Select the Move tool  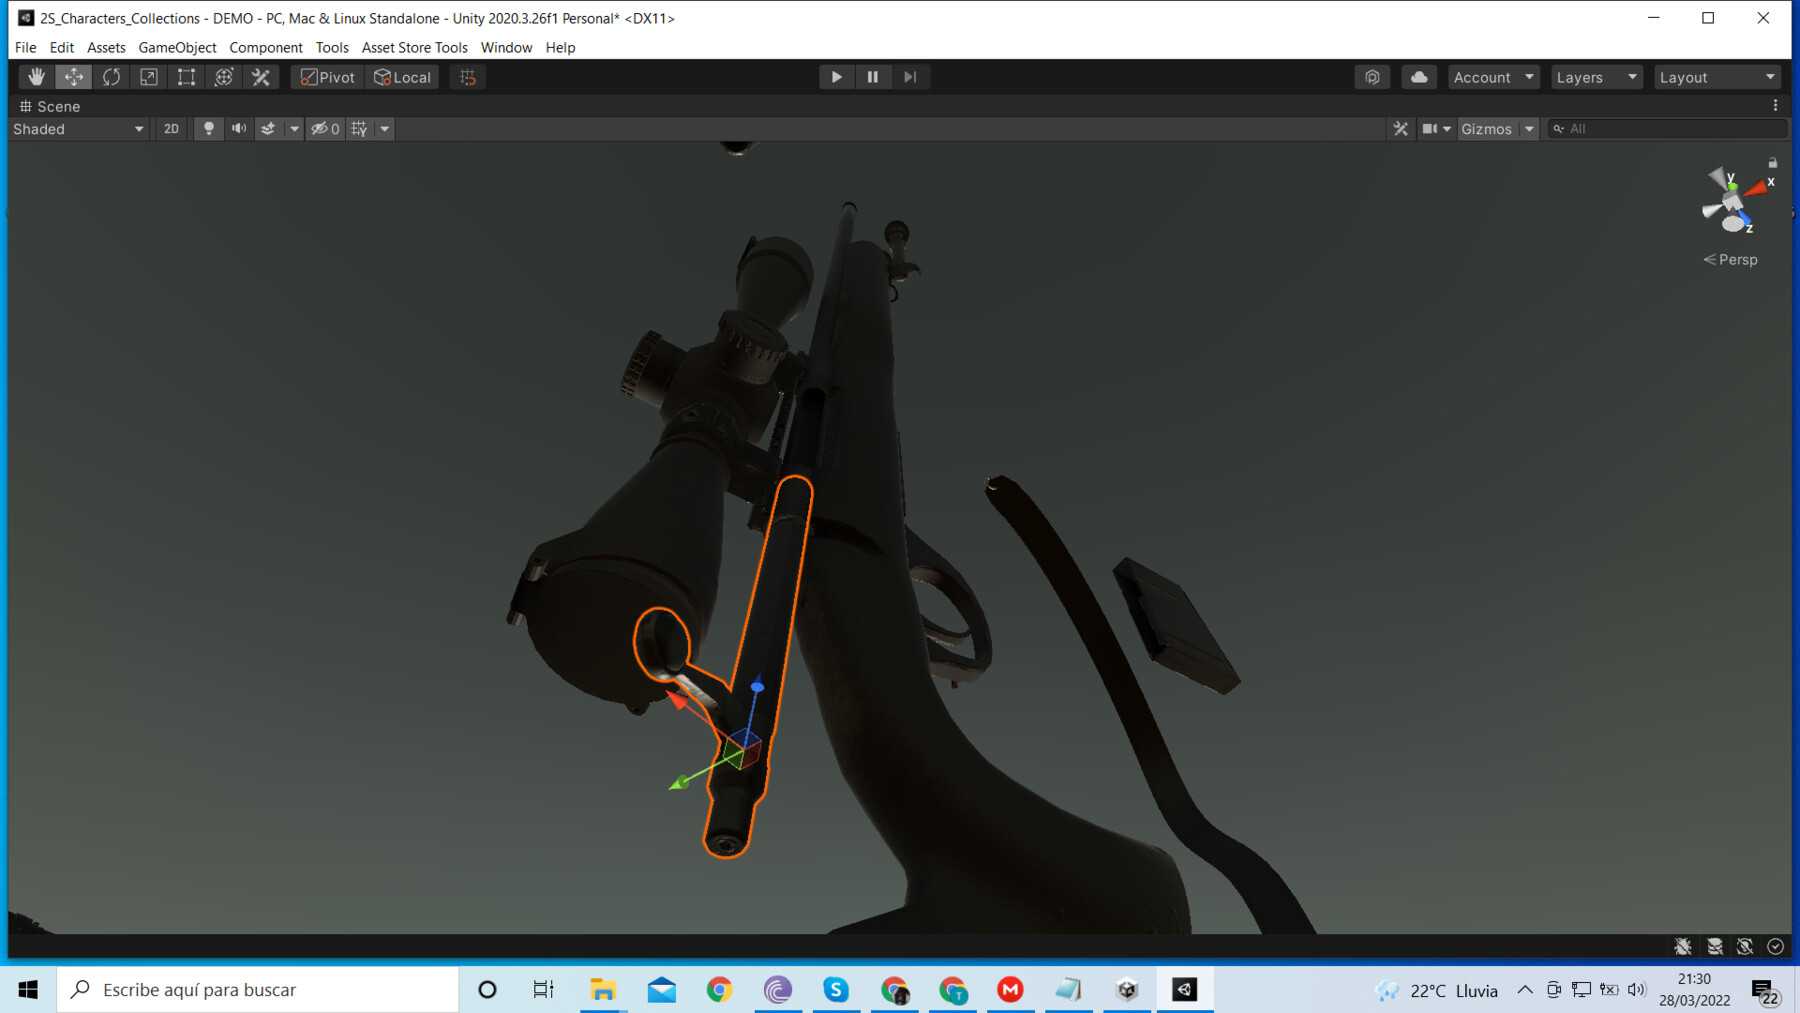tap(74, 77)
